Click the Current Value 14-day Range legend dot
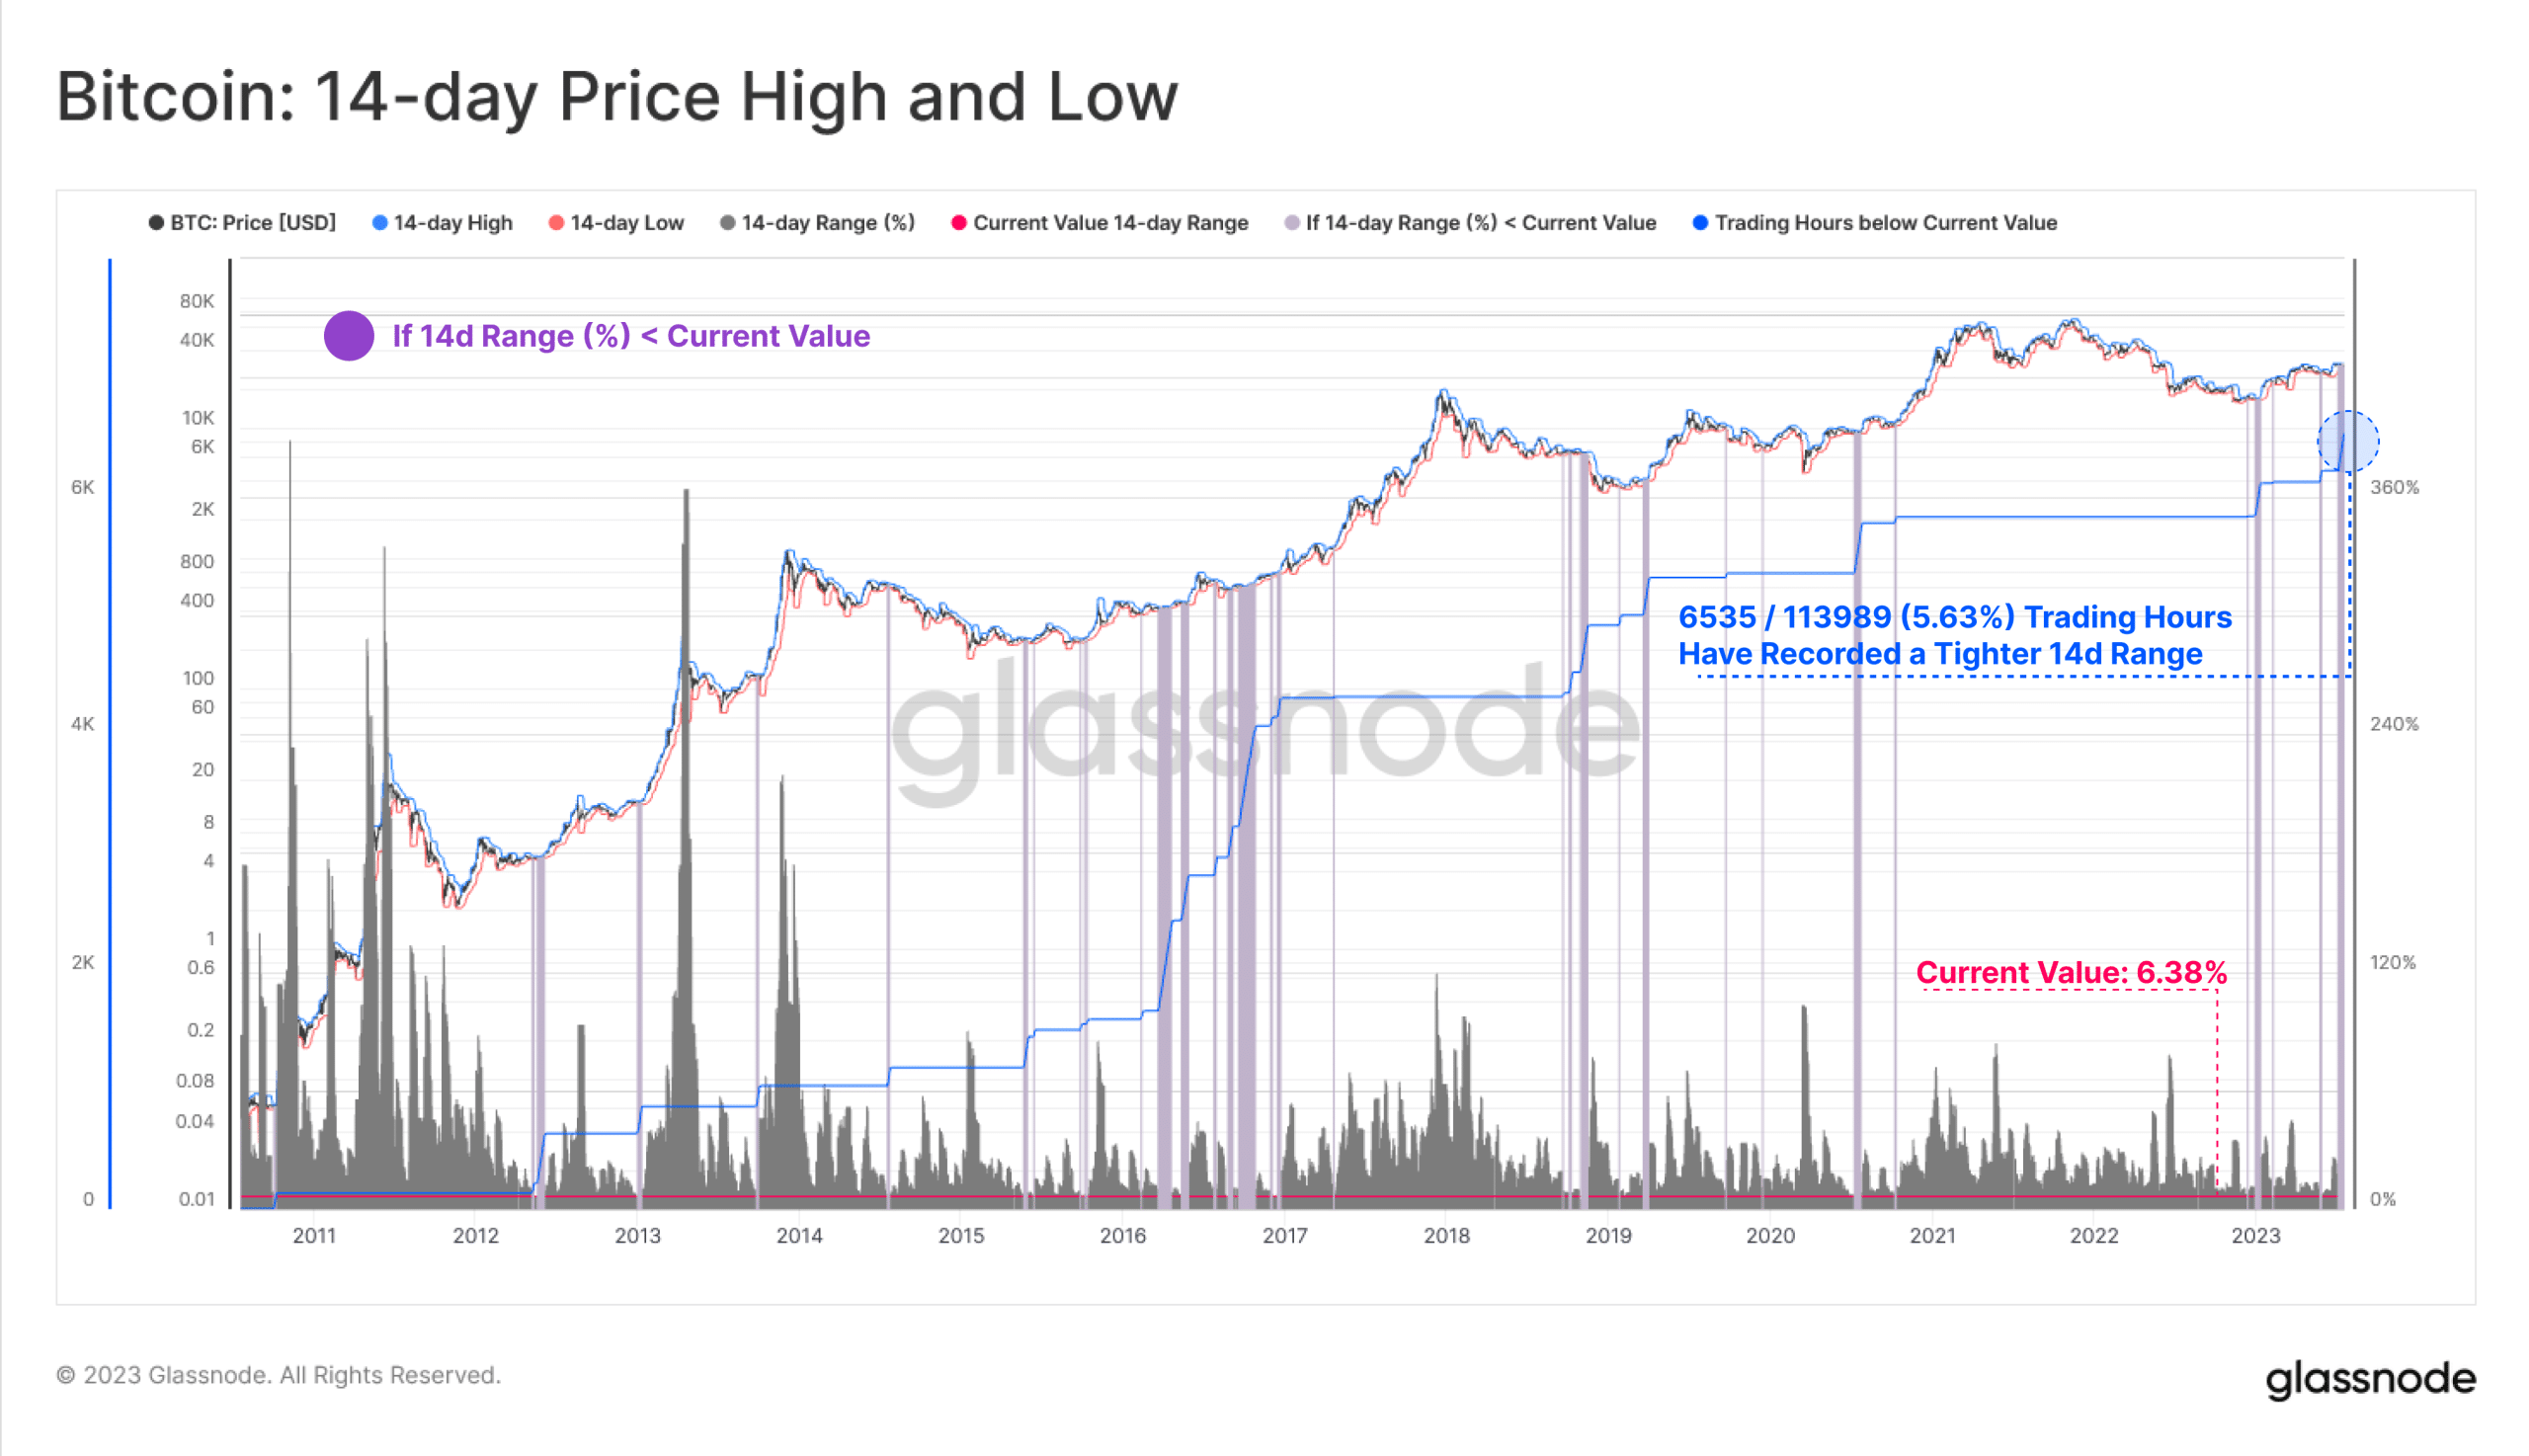Image resolution: width=2529 pixels, height=1456 pixels. [958, 222]
